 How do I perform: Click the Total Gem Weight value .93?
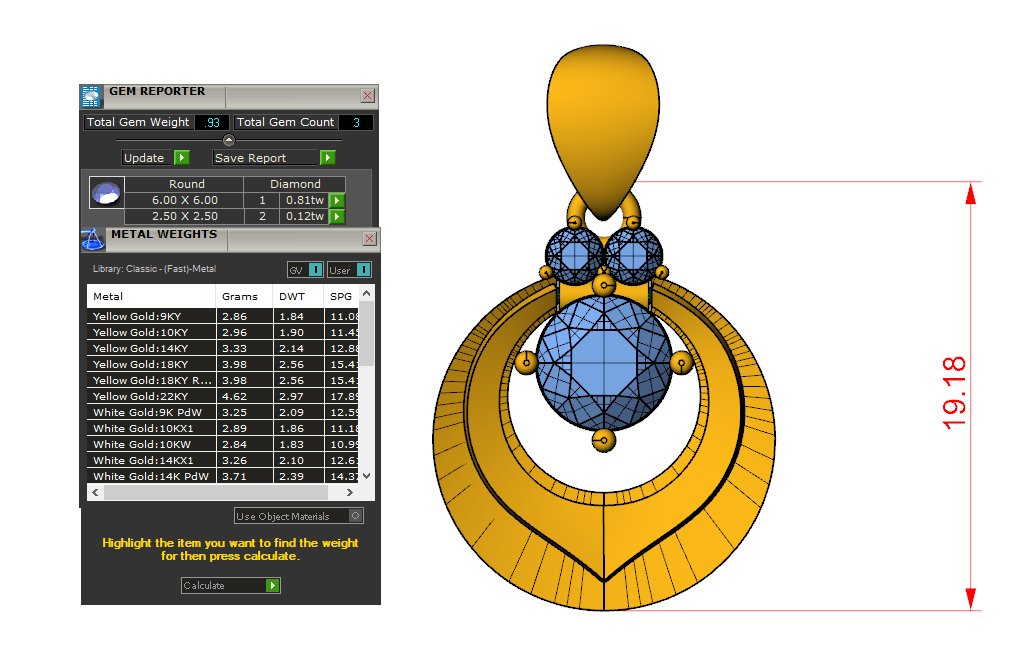[212, 122]
